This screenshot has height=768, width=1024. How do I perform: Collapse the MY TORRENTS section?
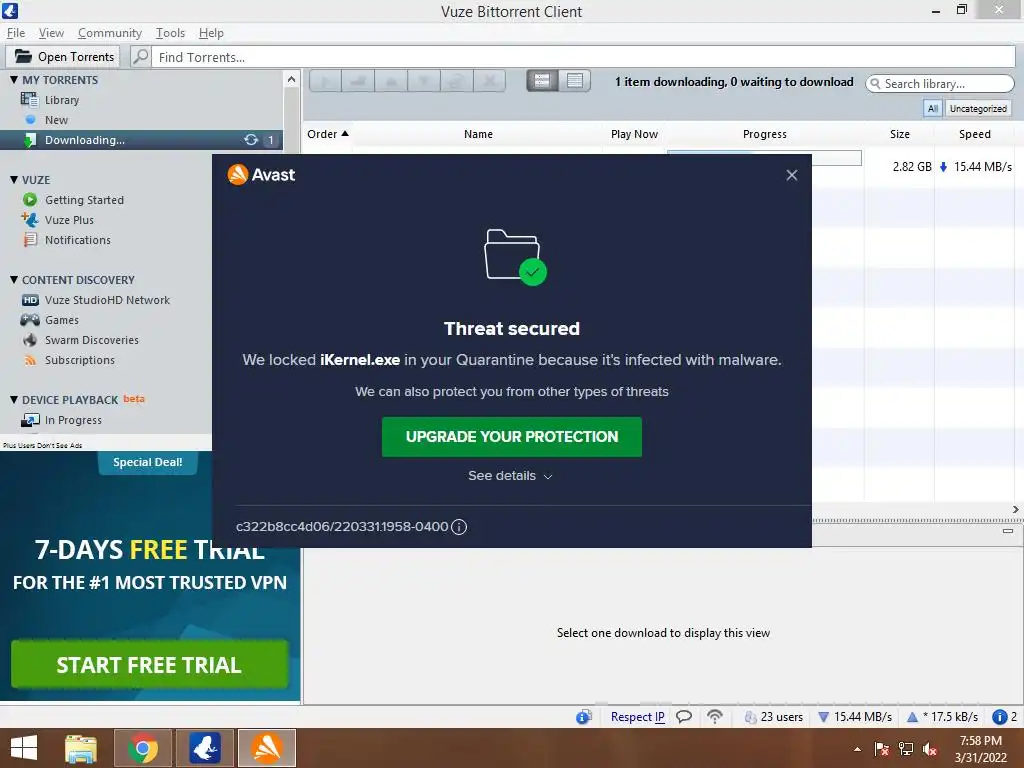(14, 80)
